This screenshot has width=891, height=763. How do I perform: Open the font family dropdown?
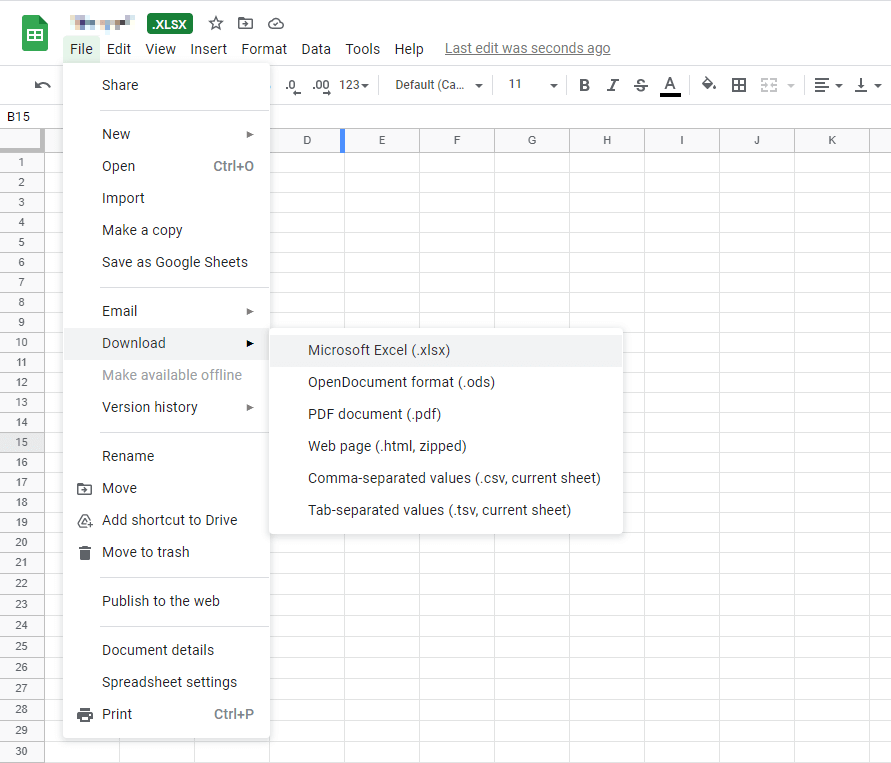(x=439, y=85)
